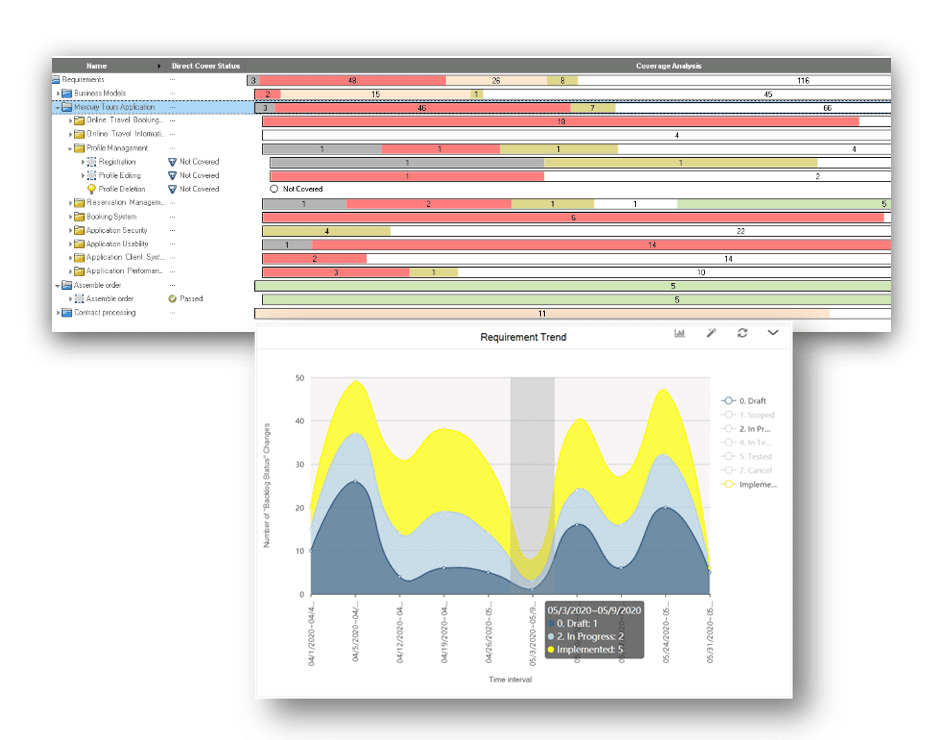Toggle the 4. In Te... legend series
The image size is (941, 740).
[x=746, y=442]
